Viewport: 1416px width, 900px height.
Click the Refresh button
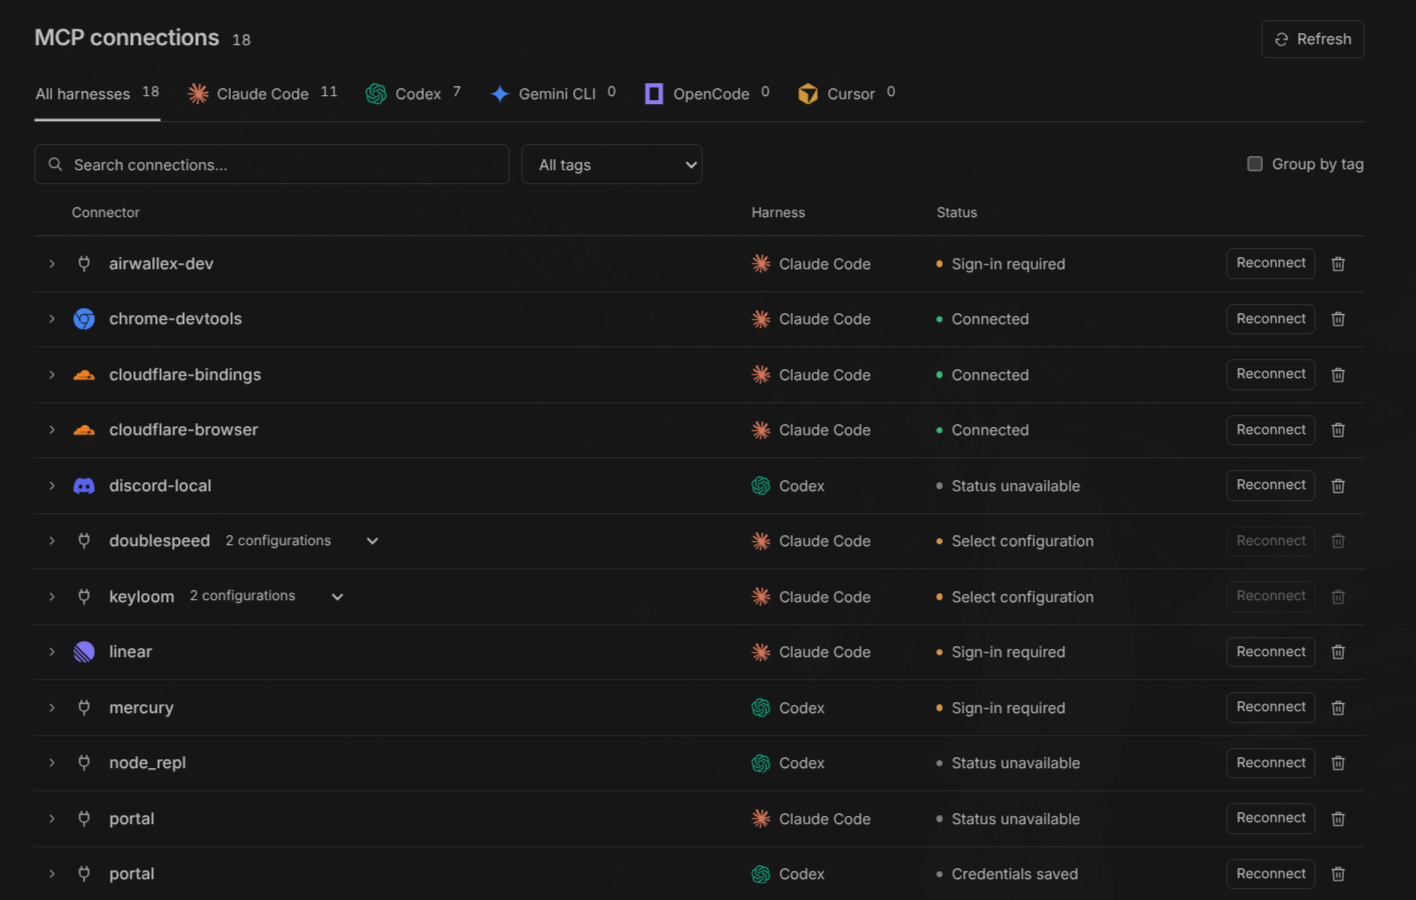pos(1312,39)
